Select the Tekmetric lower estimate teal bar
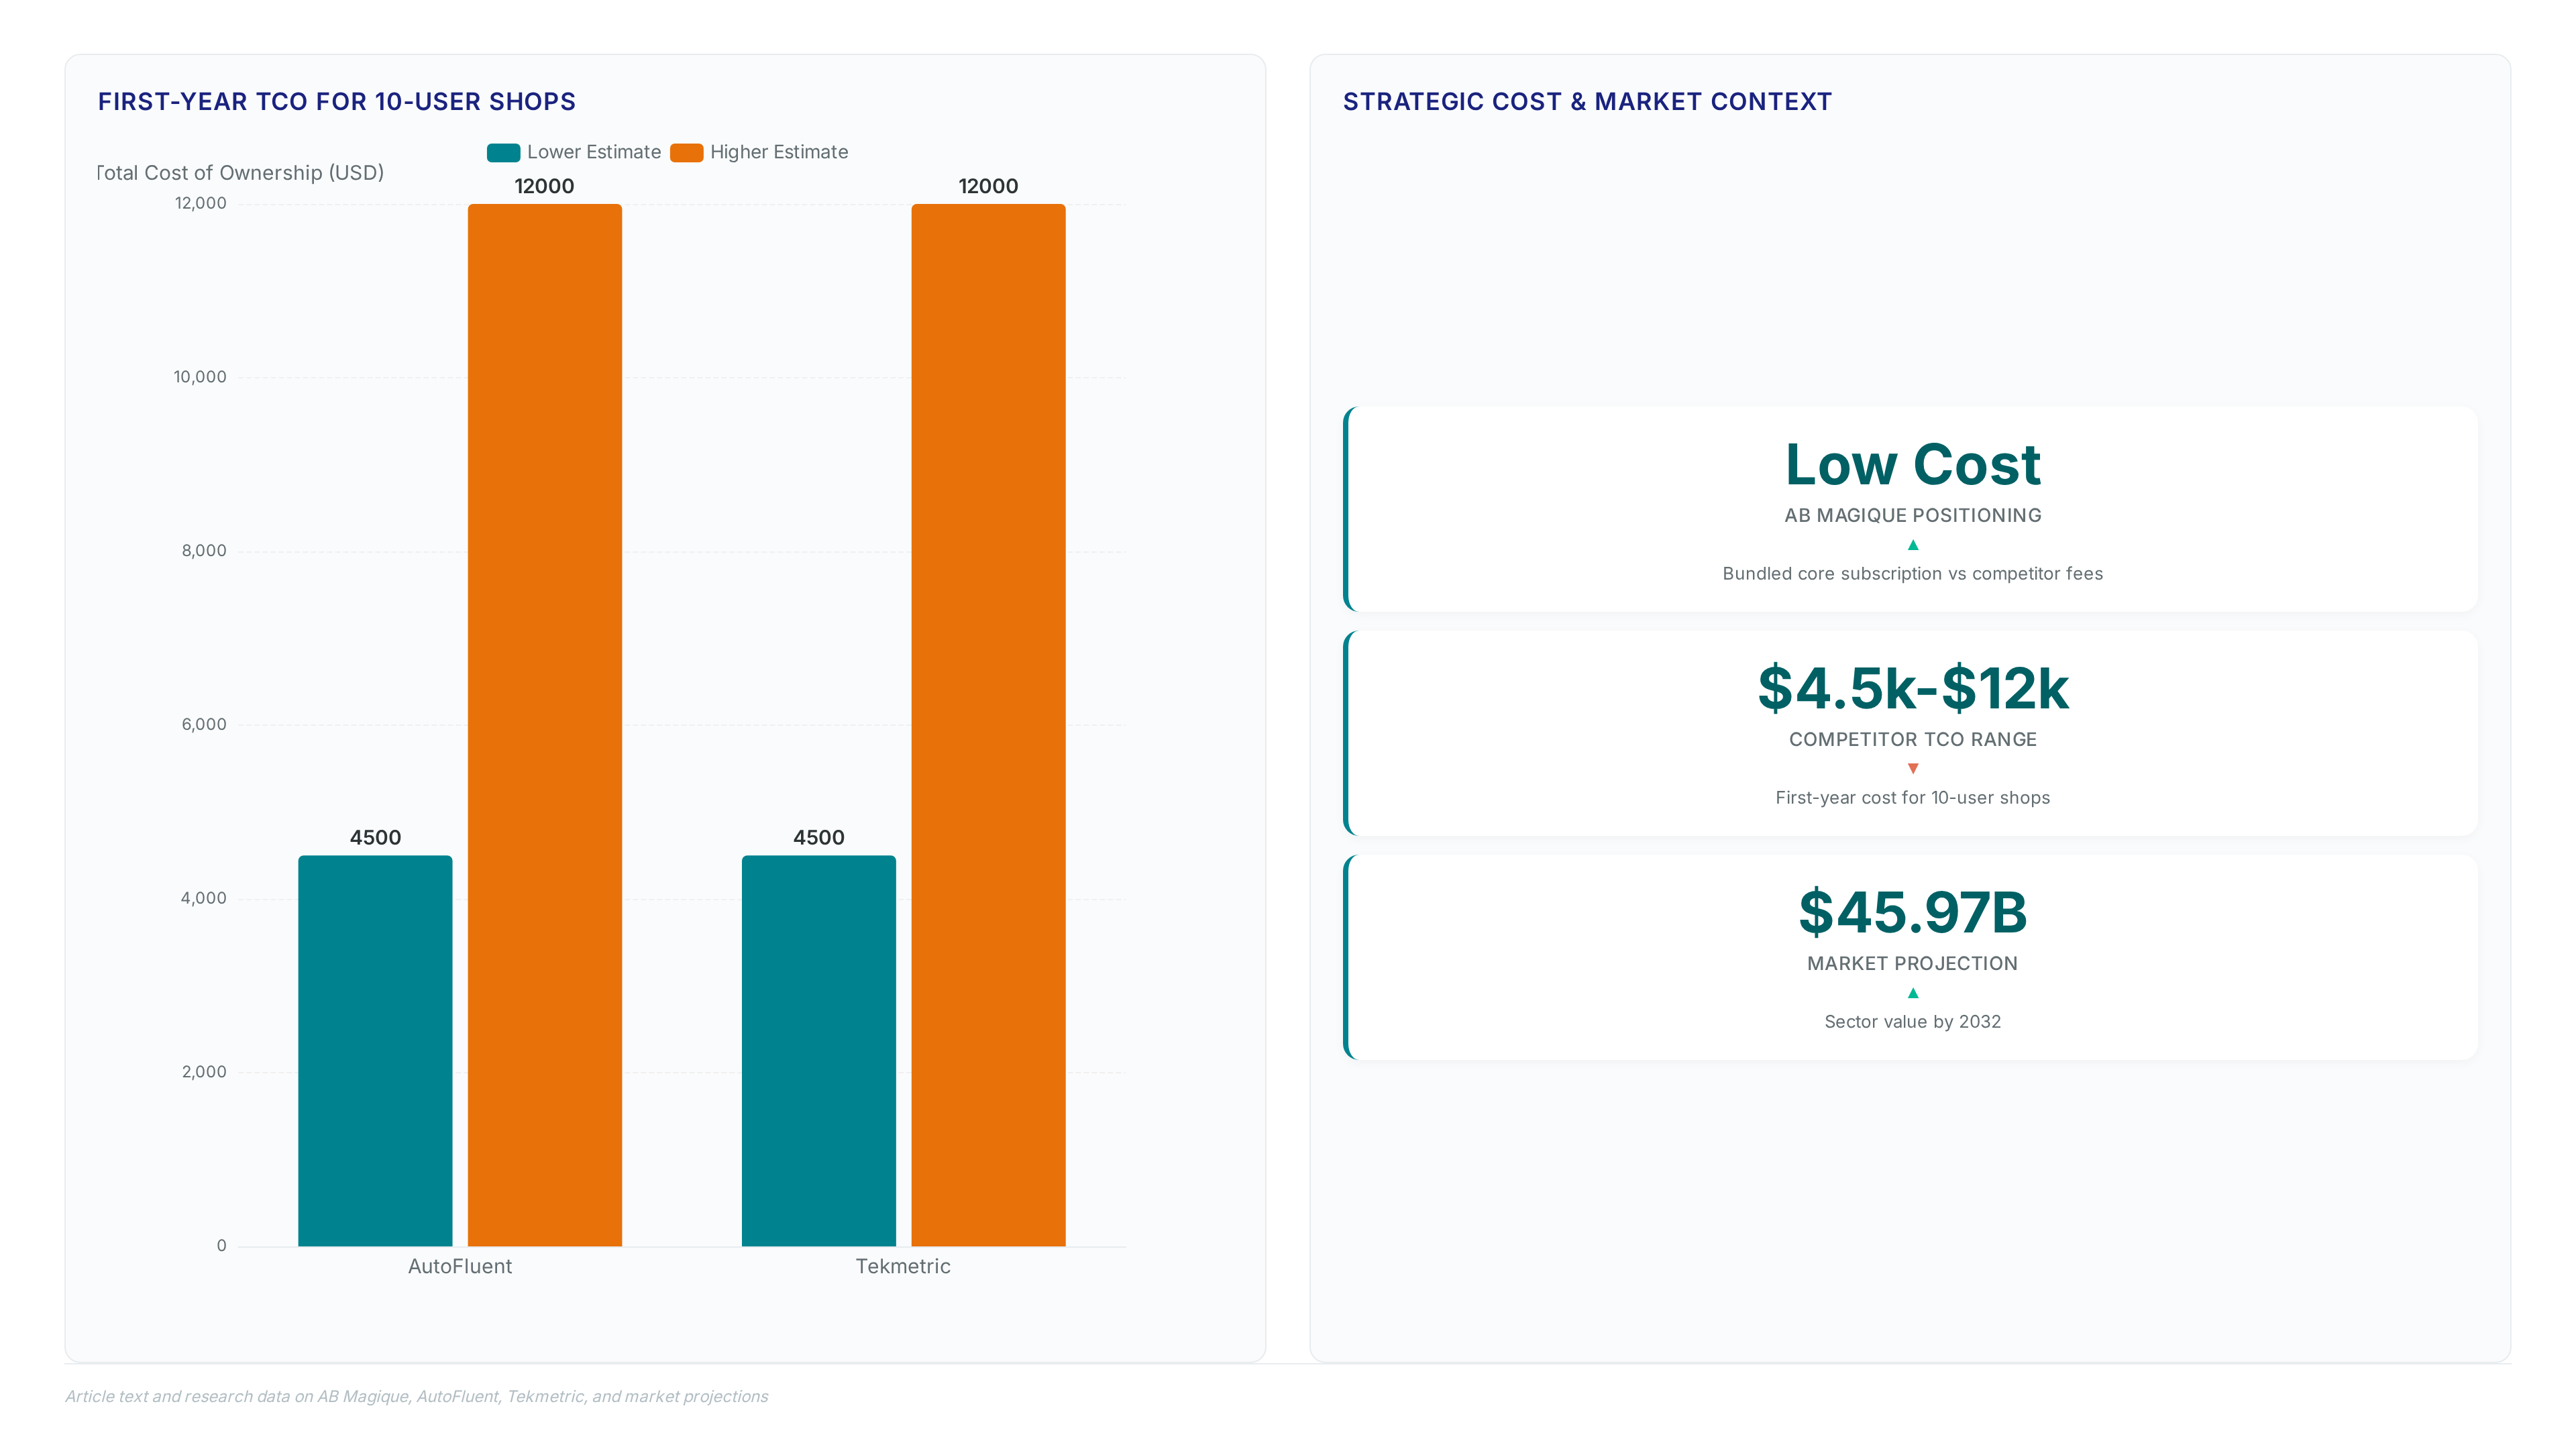The height and width of the screenshot is (1449, 2576). point(819,1050)
